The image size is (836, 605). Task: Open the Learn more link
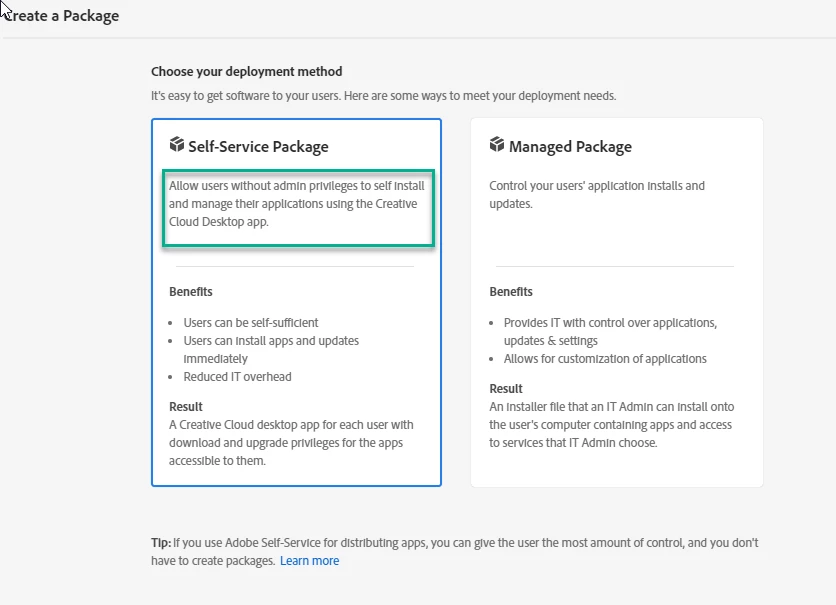(309, 561)
